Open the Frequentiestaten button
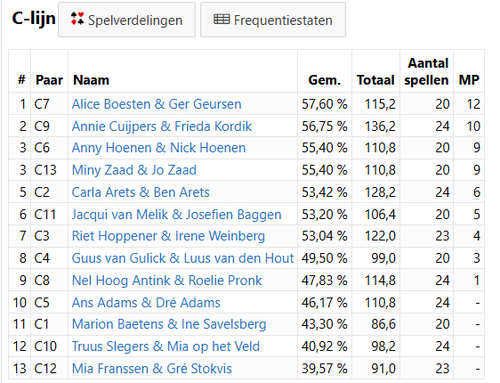 coord(273,20)
